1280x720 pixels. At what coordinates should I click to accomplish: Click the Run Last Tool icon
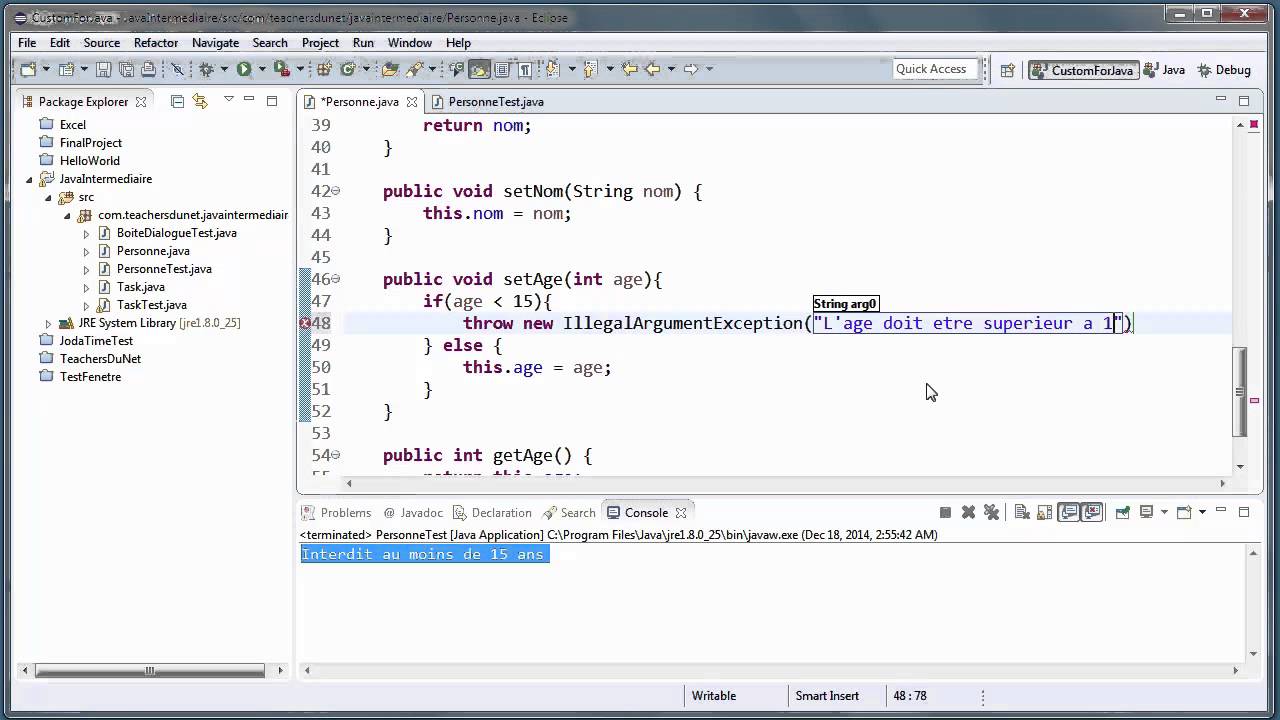282,69
